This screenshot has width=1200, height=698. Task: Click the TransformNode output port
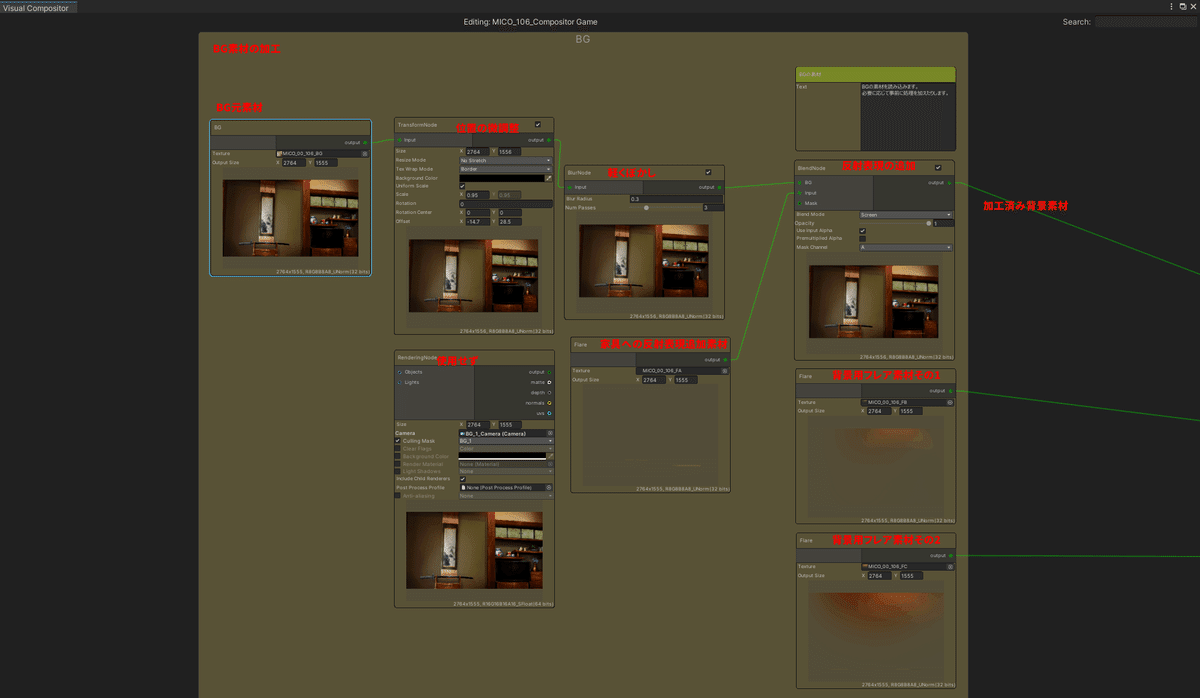tap(549, 140)
